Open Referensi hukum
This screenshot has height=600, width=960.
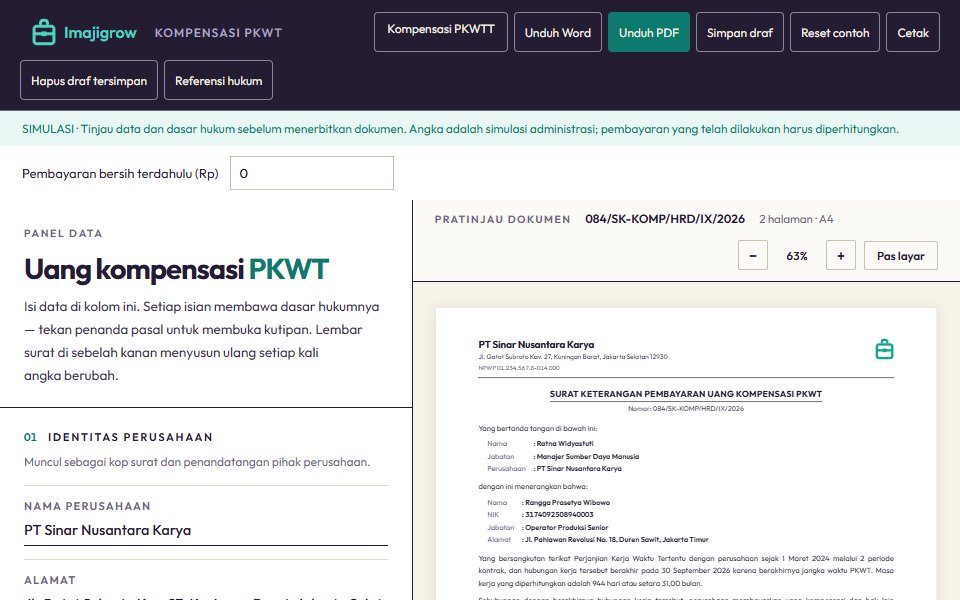tap(219, 80)
